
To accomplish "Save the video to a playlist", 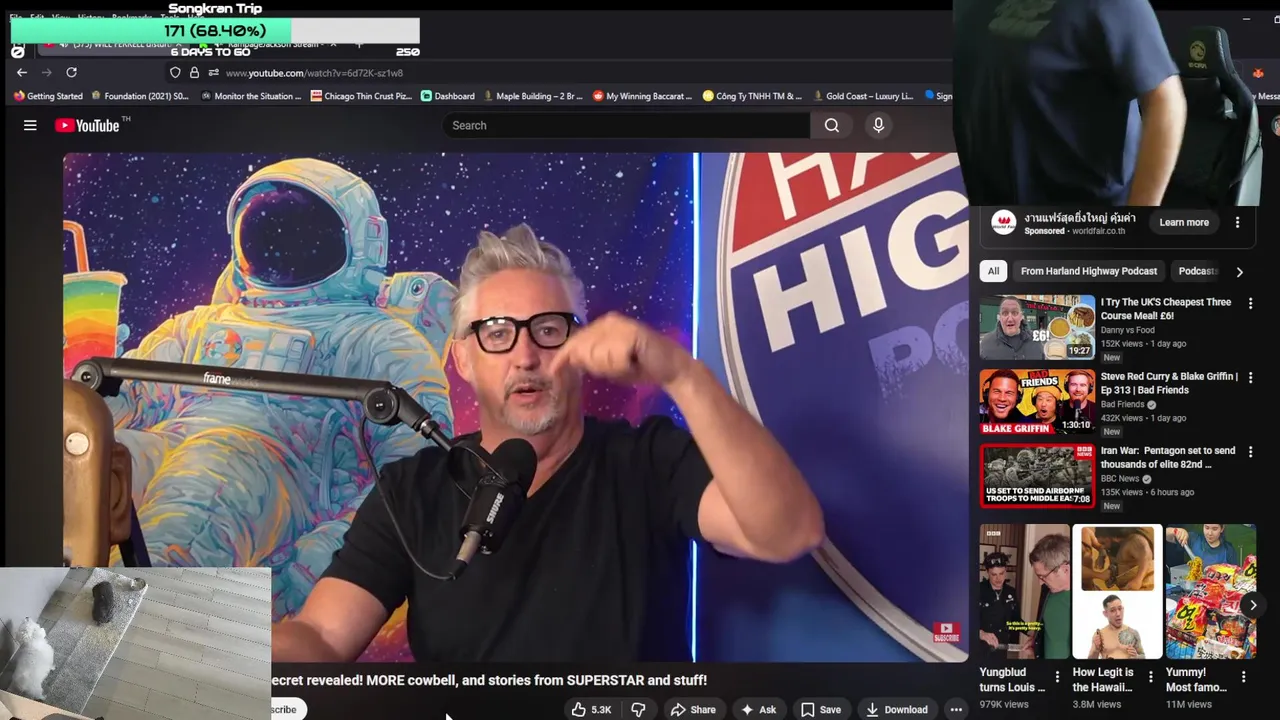I will click(821, 709).
